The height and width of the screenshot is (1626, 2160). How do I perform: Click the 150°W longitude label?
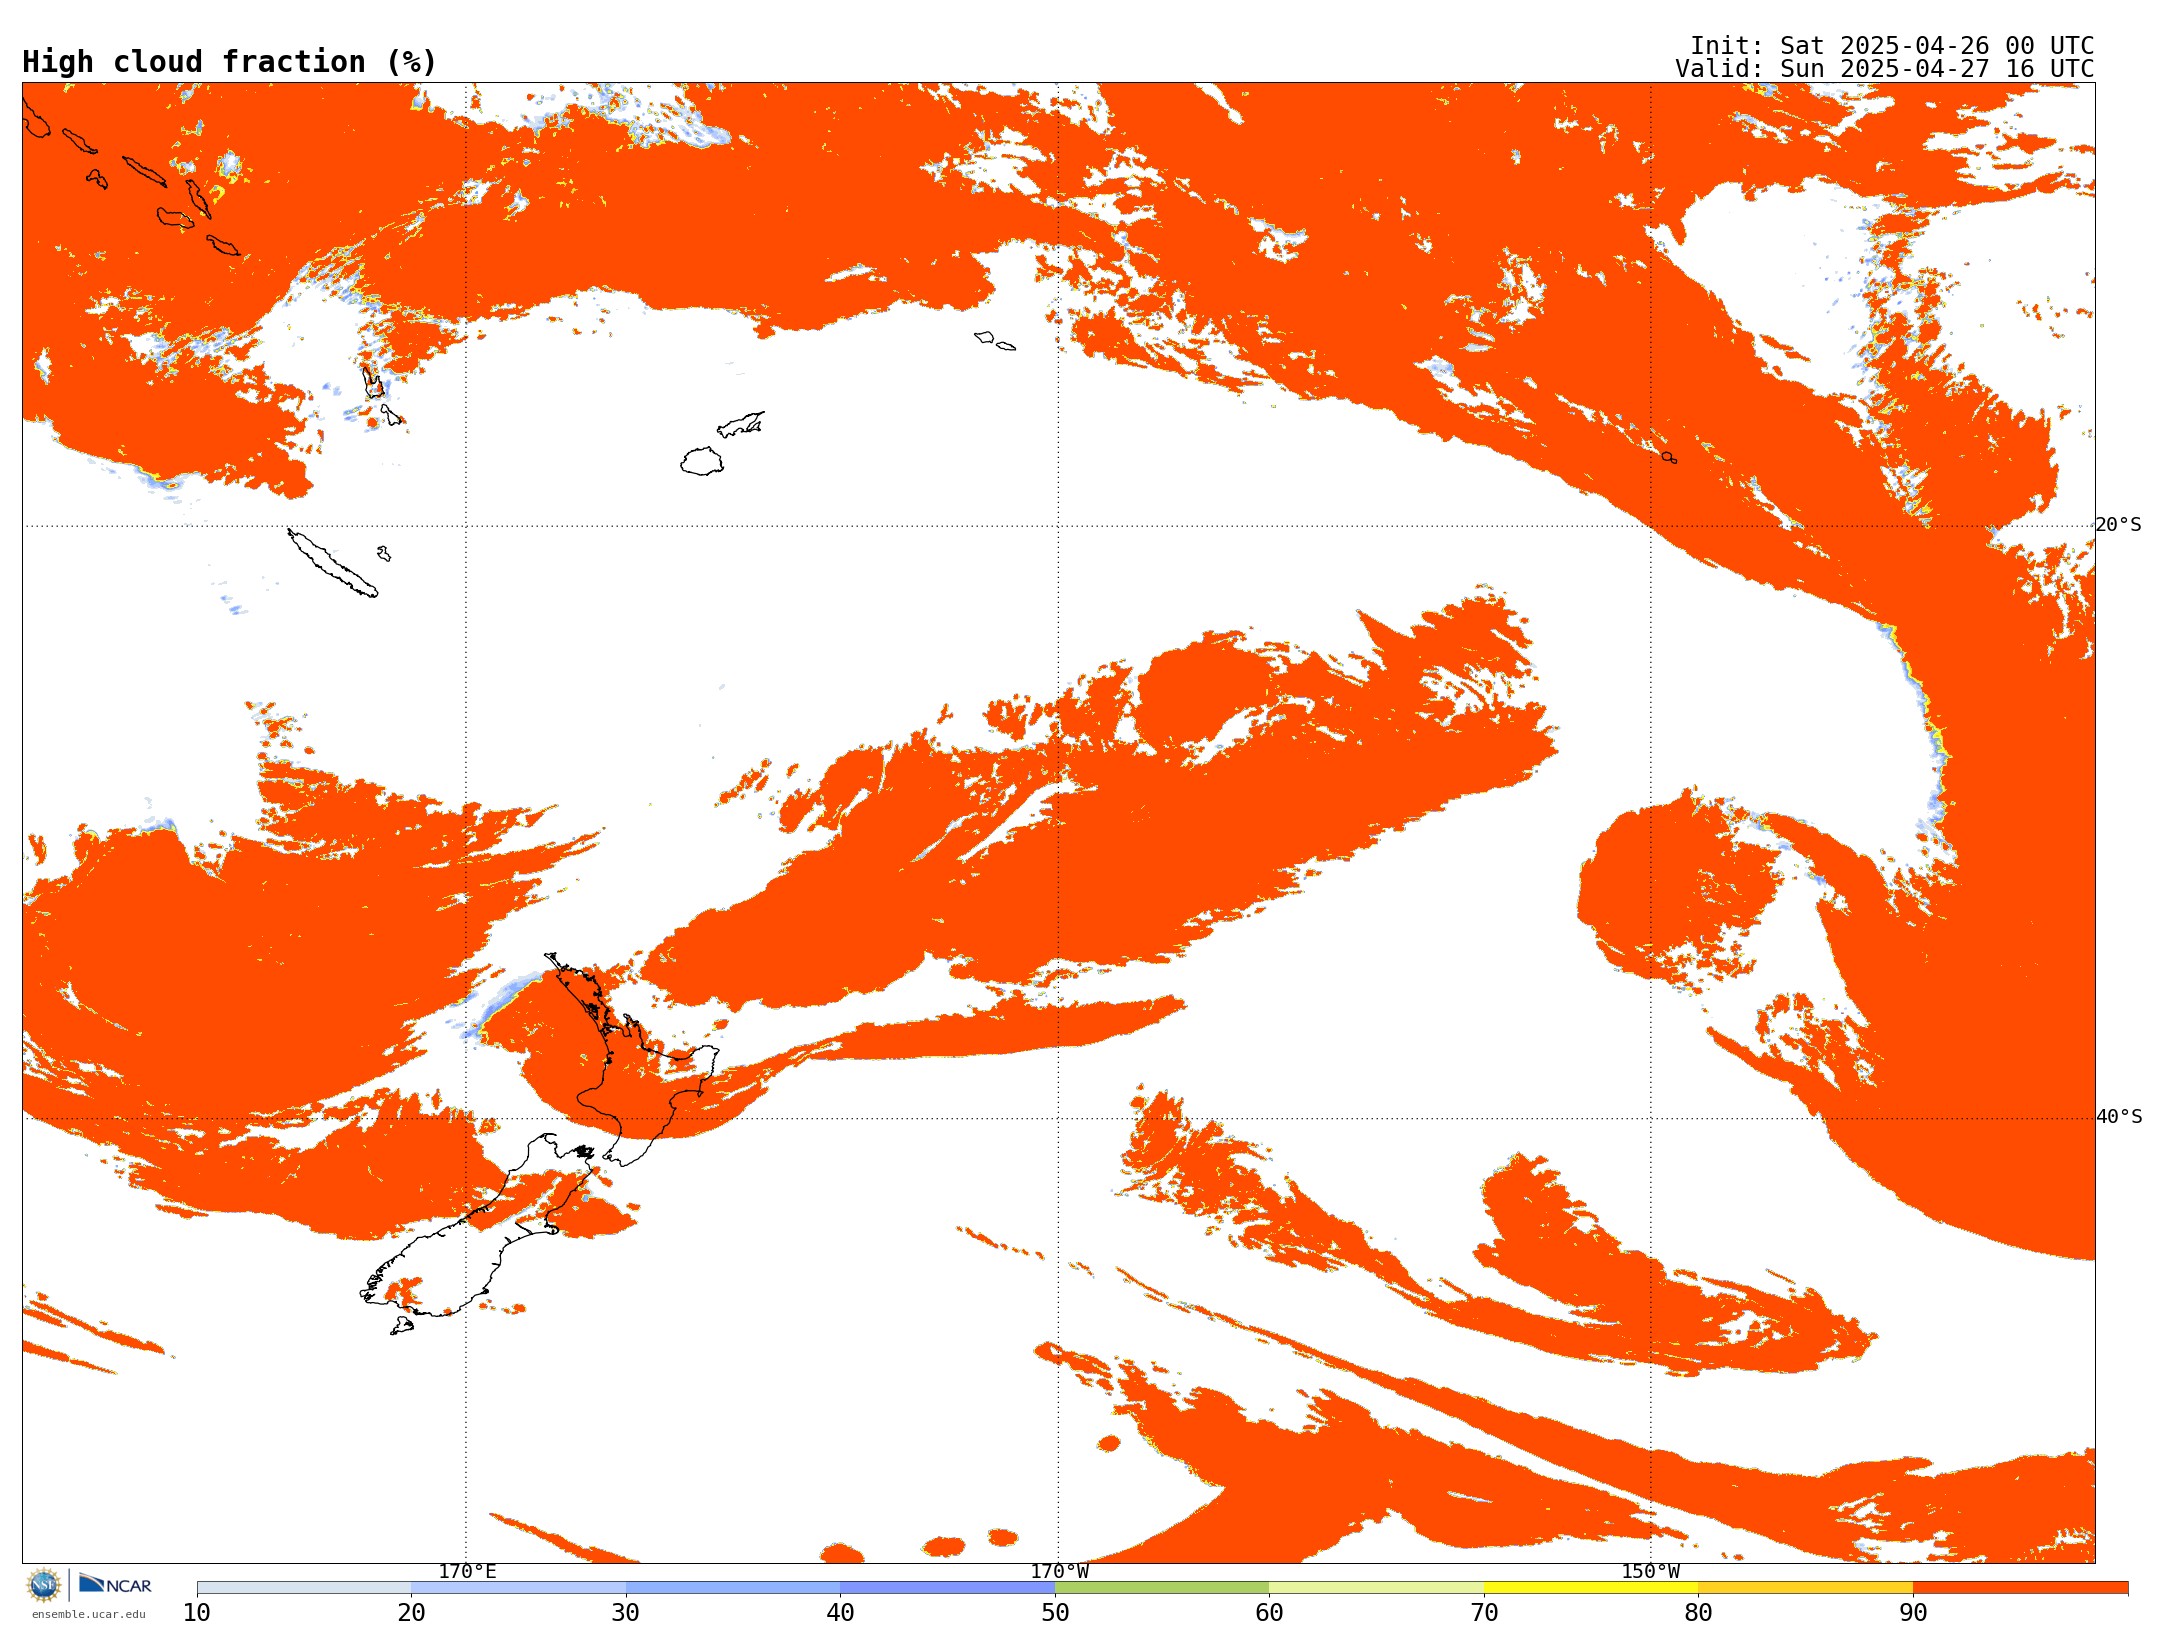1651,1571
